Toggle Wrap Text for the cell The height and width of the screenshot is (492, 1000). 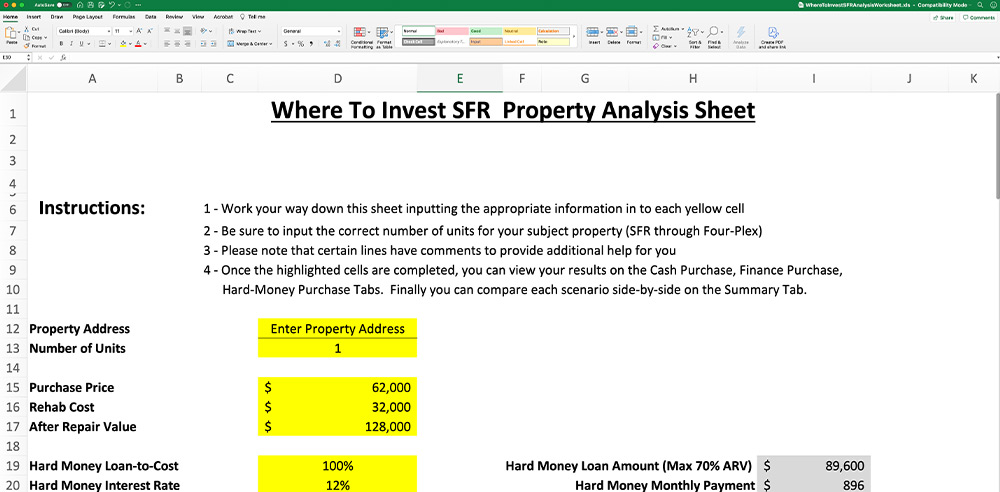244,31
